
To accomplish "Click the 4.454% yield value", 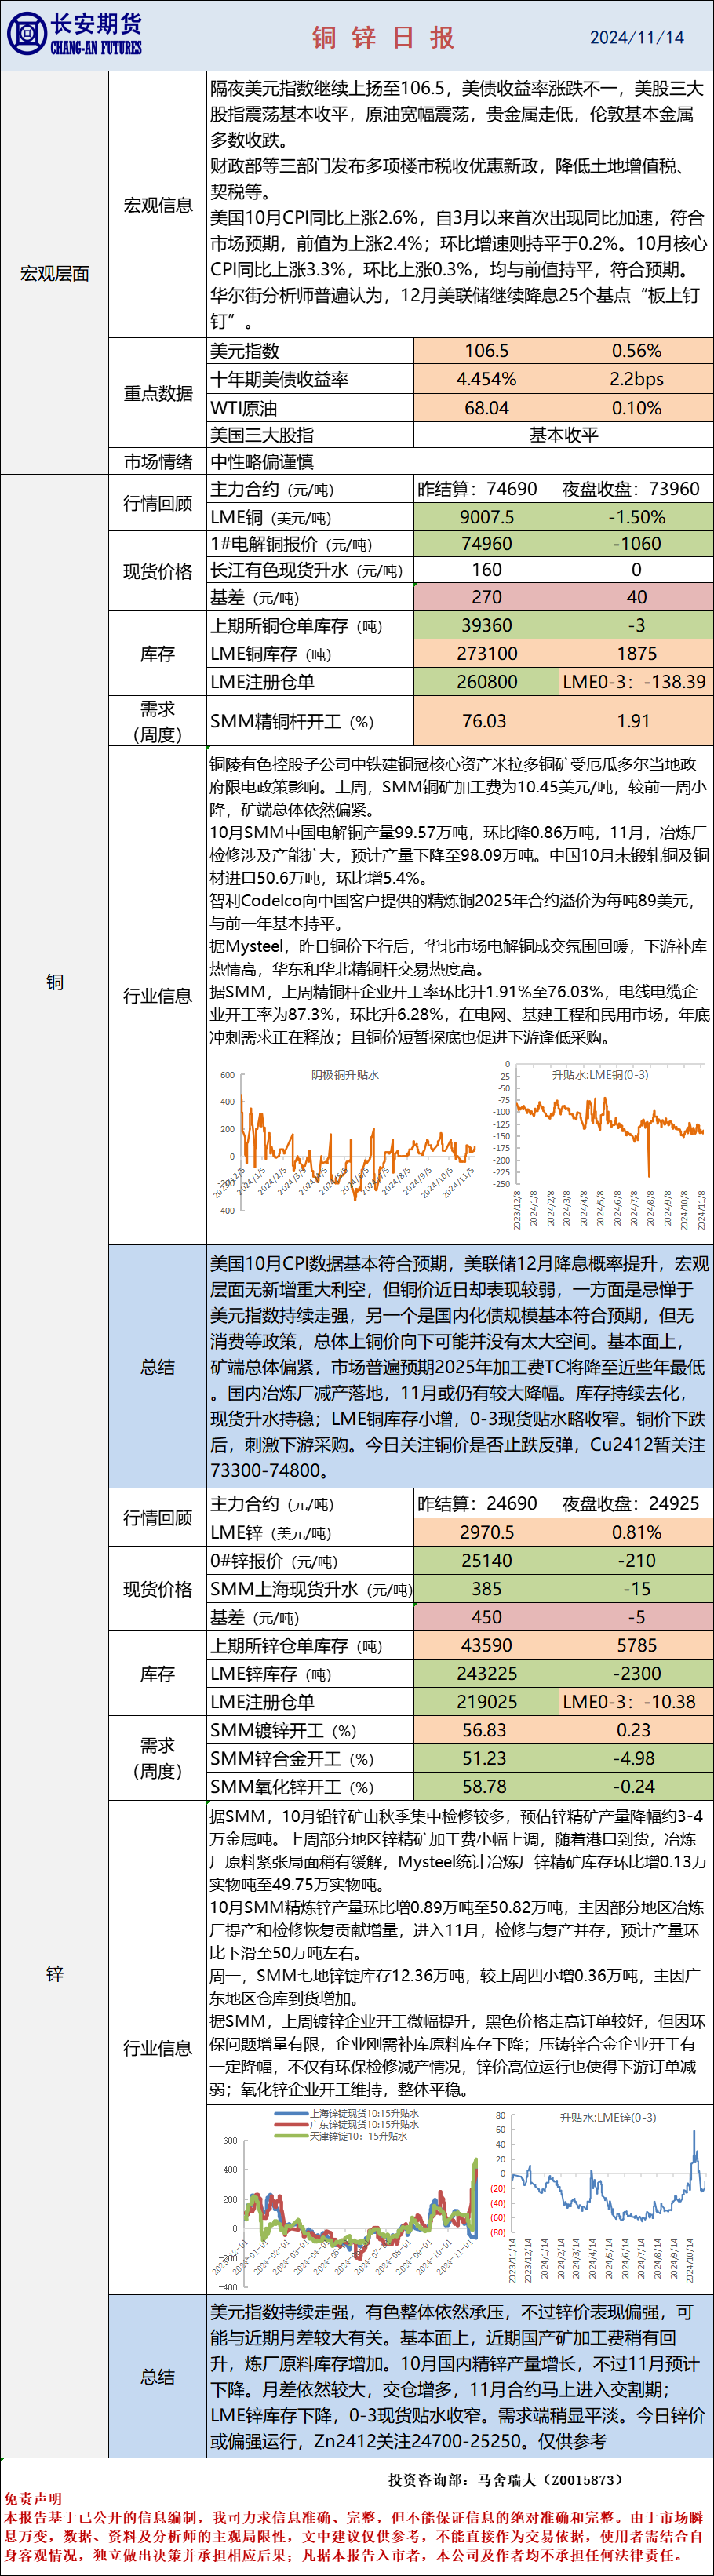I will click(x=486, y=379).
